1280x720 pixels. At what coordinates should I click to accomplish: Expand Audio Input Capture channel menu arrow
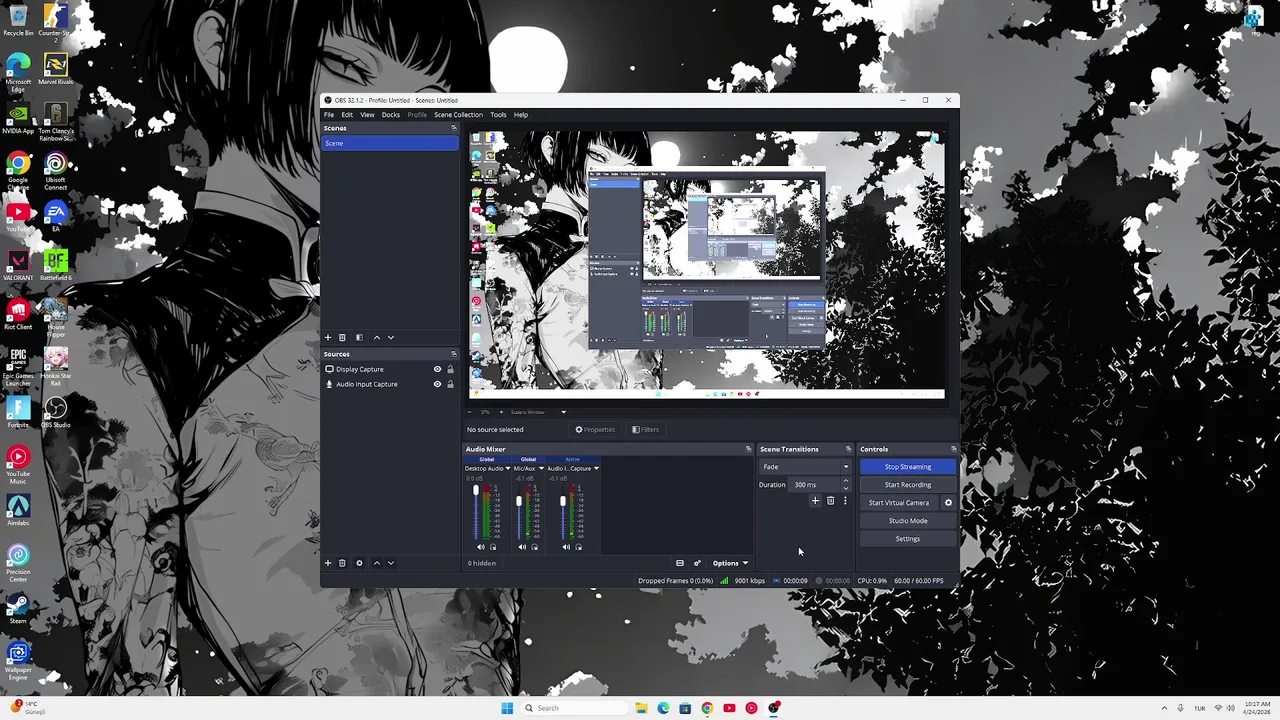(x=596, y=469)
